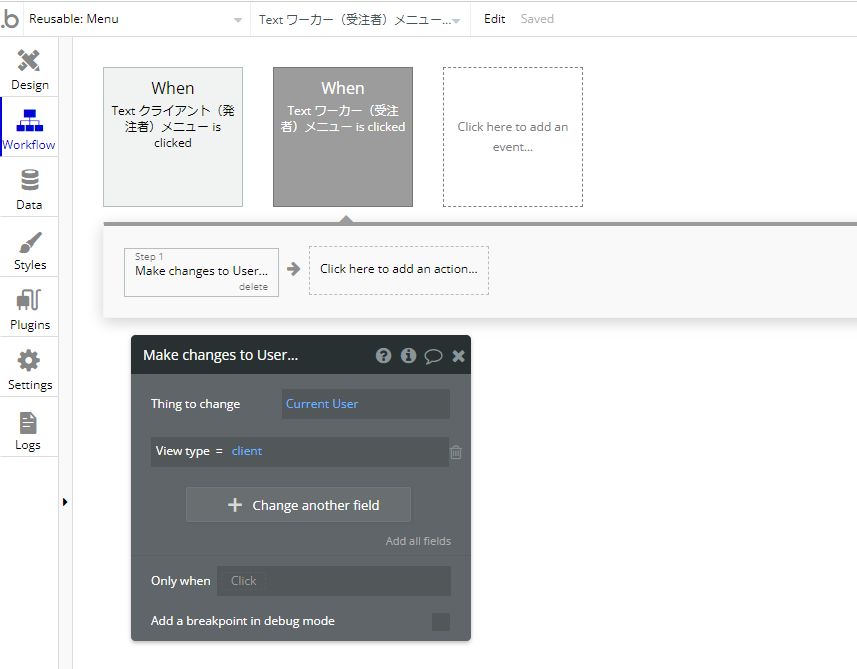The height and width of the screenshot is (669, 857).
Task: Open the Data tab
Action: pyautogui.click(x=30, y=189)
